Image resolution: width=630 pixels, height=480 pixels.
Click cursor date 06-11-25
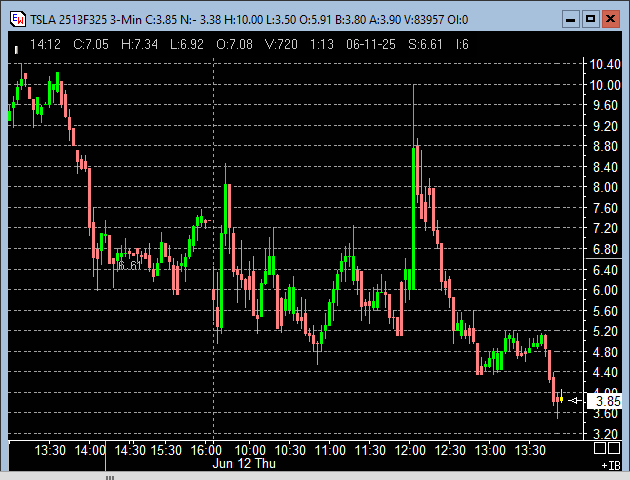point(371,44)
